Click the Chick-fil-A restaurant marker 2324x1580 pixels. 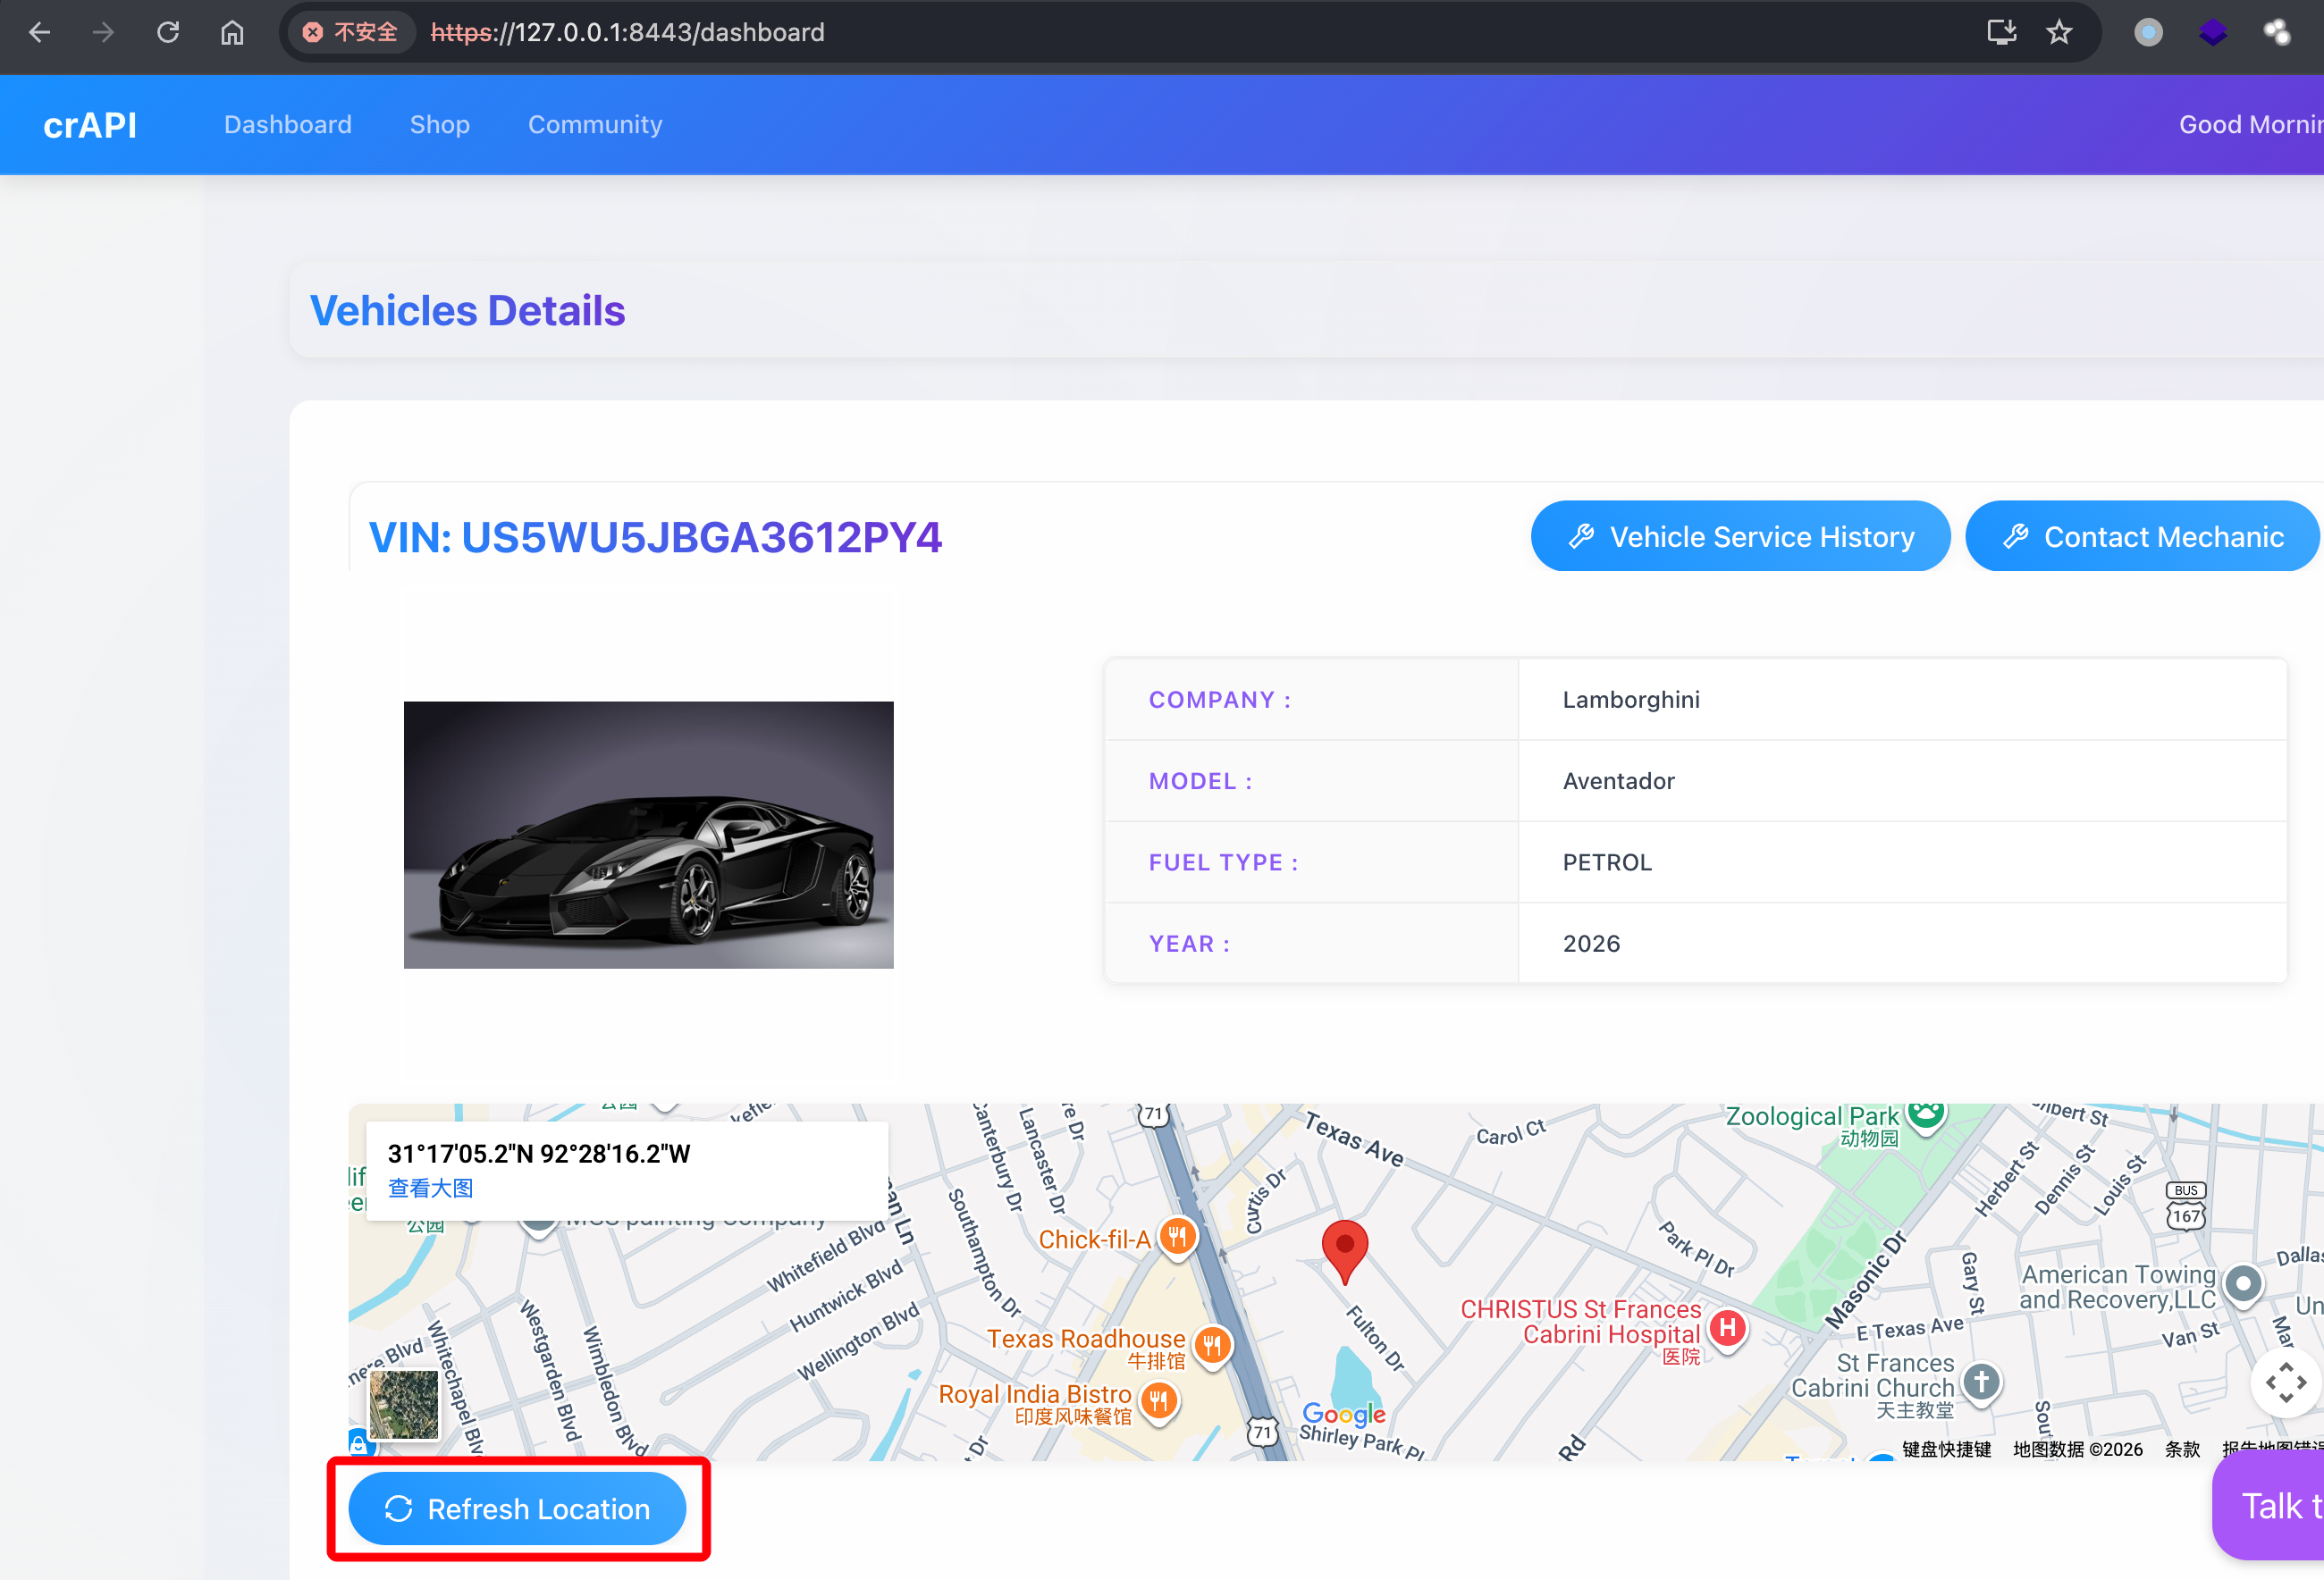pos(1177,1238)
